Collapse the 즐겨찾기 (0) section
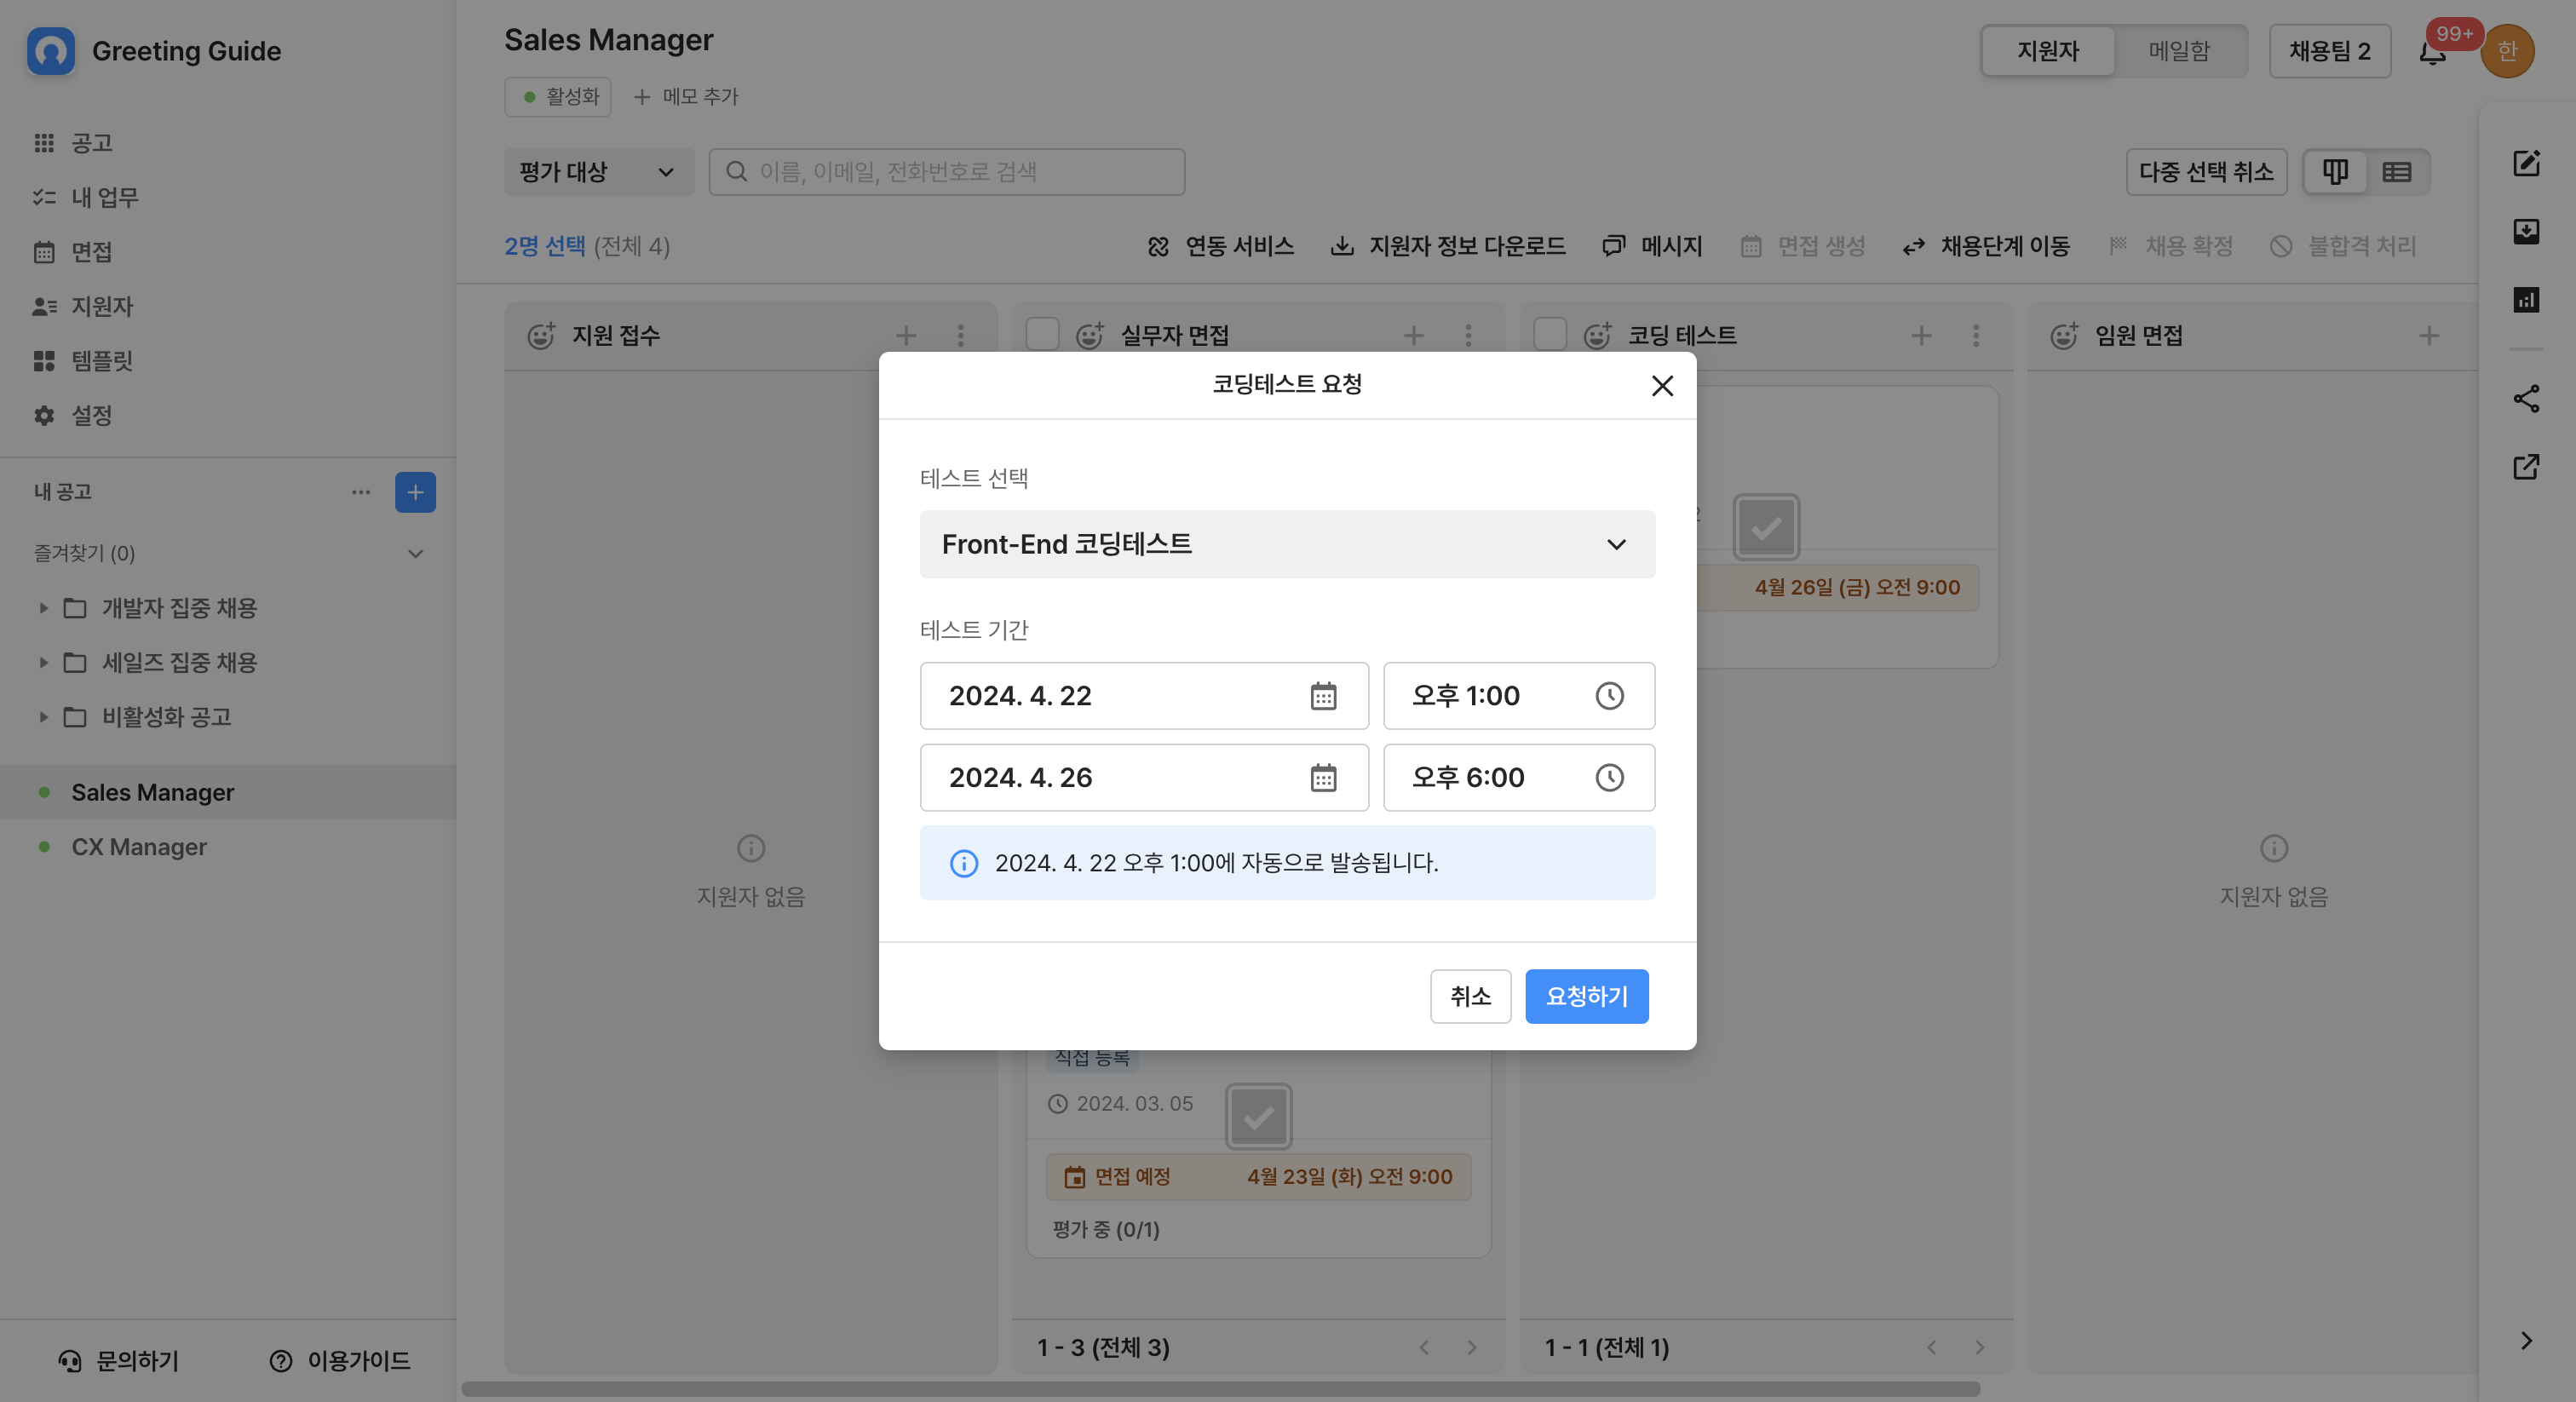Image resolution: width=2576 pixels, height=1402 pixels. click(415, 554)
